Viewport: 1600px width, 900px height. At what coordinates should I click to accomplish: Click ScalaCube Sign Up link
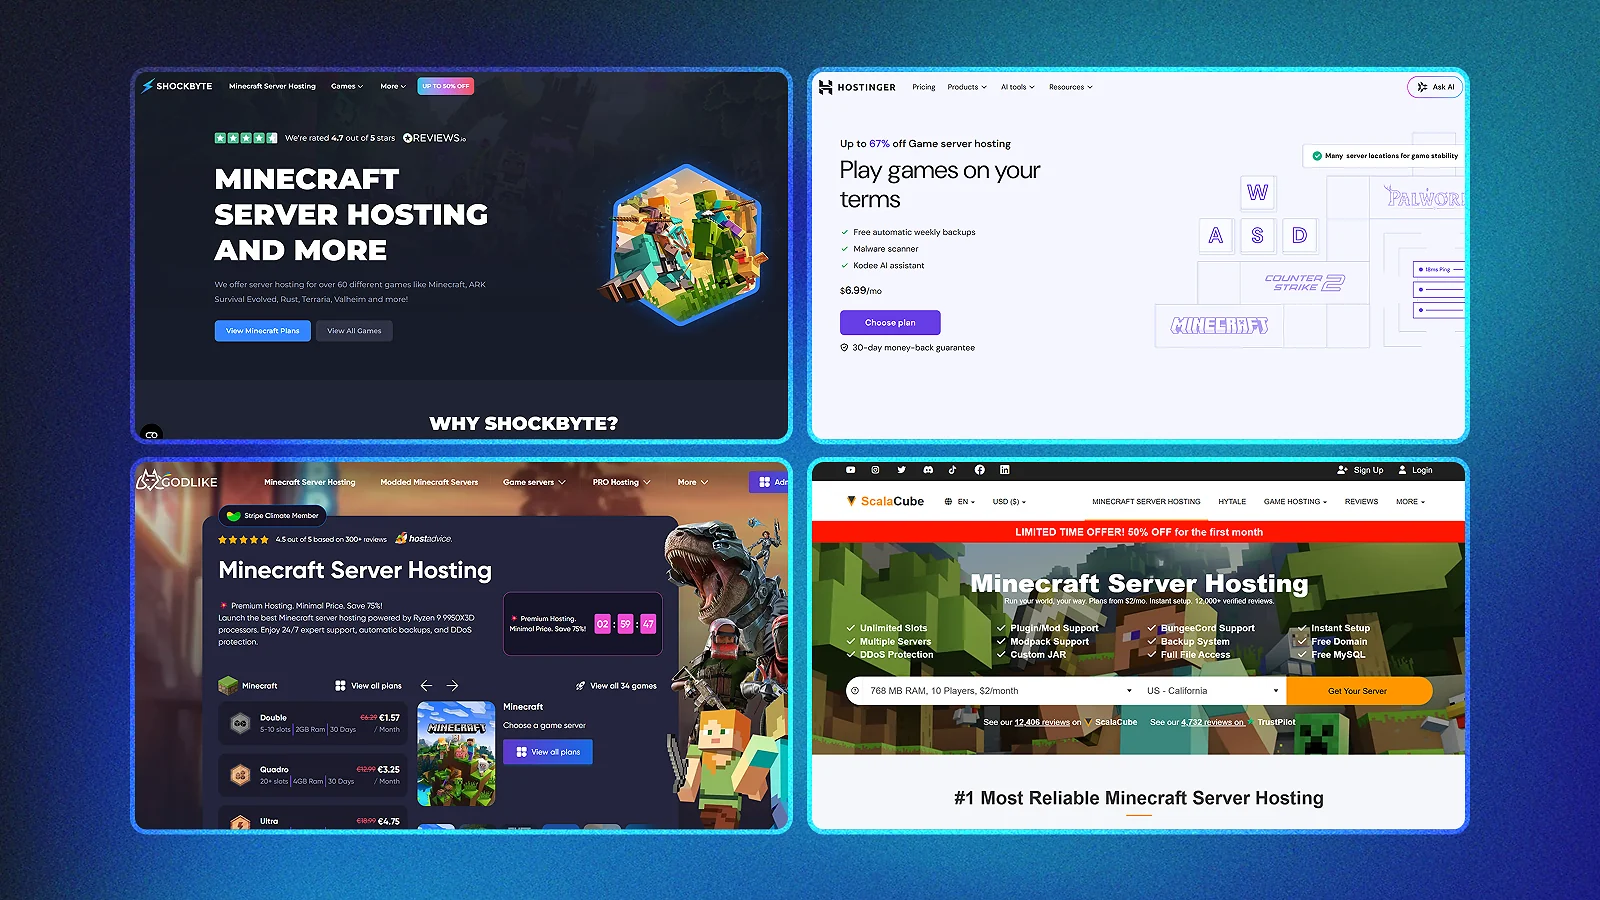1361,470
